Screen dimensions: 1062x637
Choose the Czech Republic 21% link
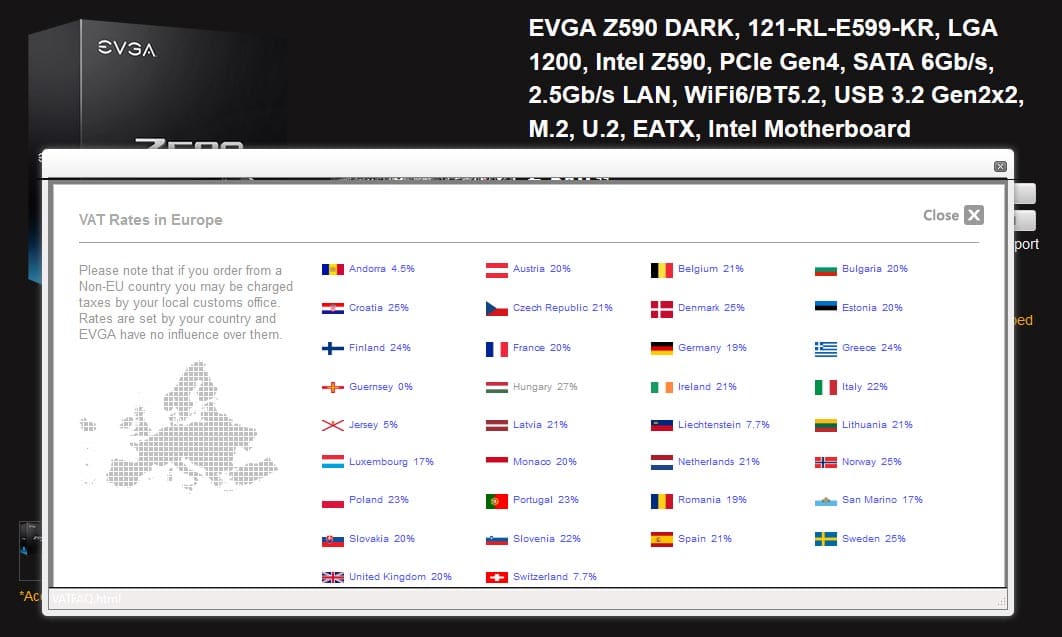click(x=562, y=307)
